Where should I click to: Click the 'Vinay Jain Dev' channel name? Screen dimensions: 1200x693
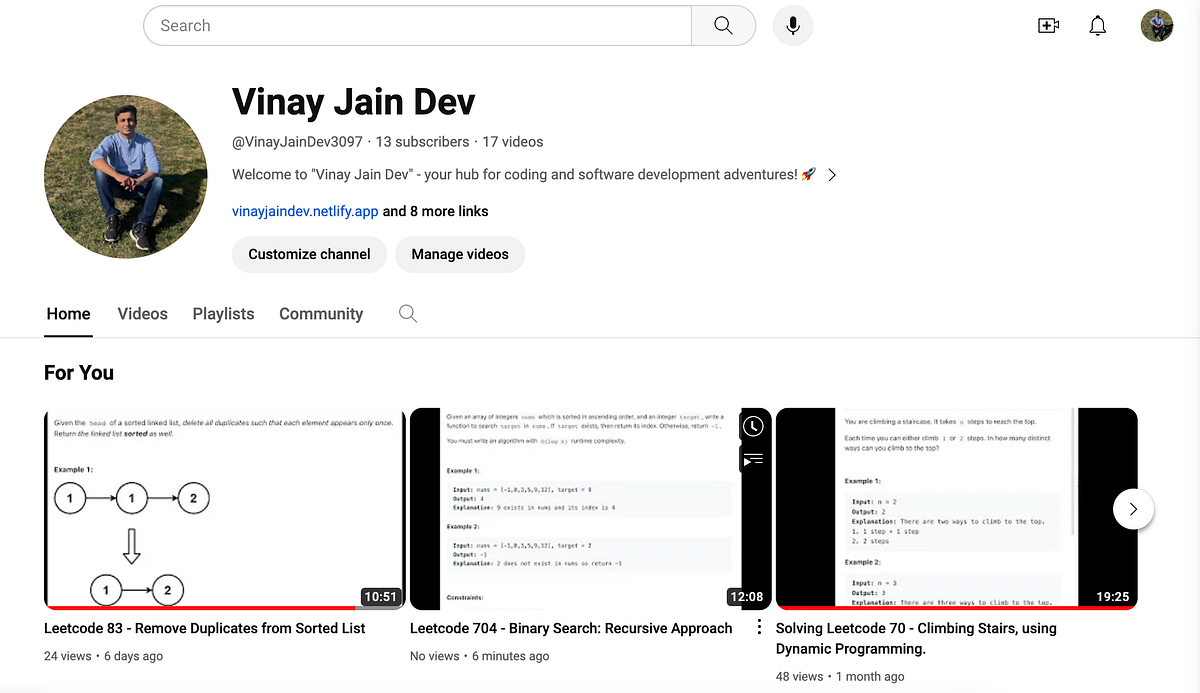[x=354, y=101]
